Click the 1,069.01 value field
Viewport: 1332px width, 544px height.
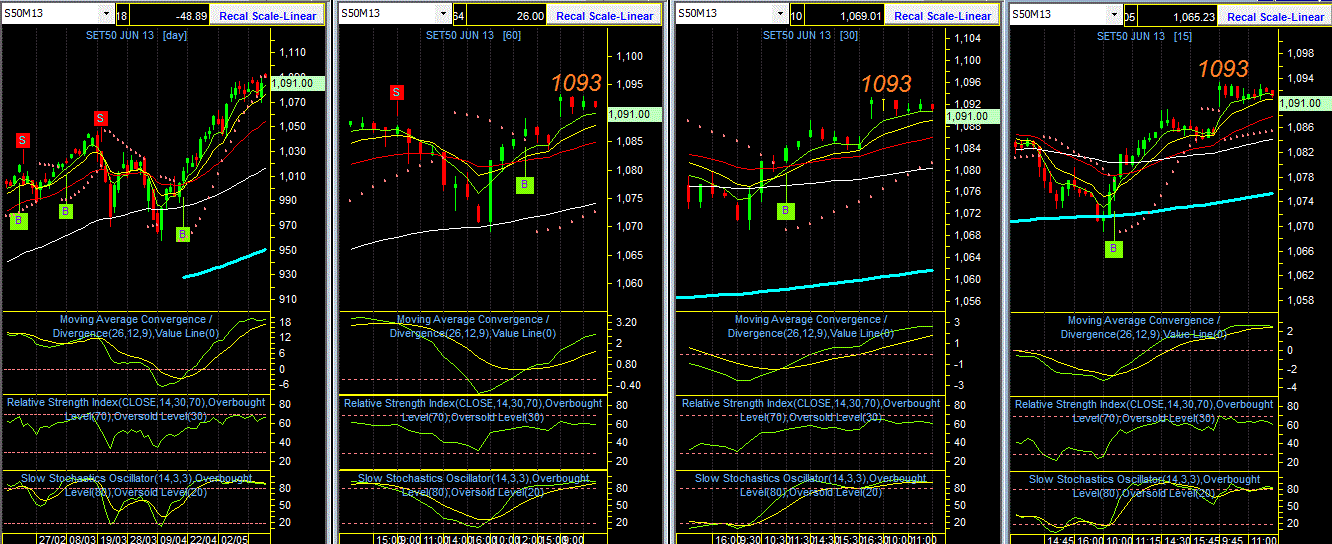845,16
